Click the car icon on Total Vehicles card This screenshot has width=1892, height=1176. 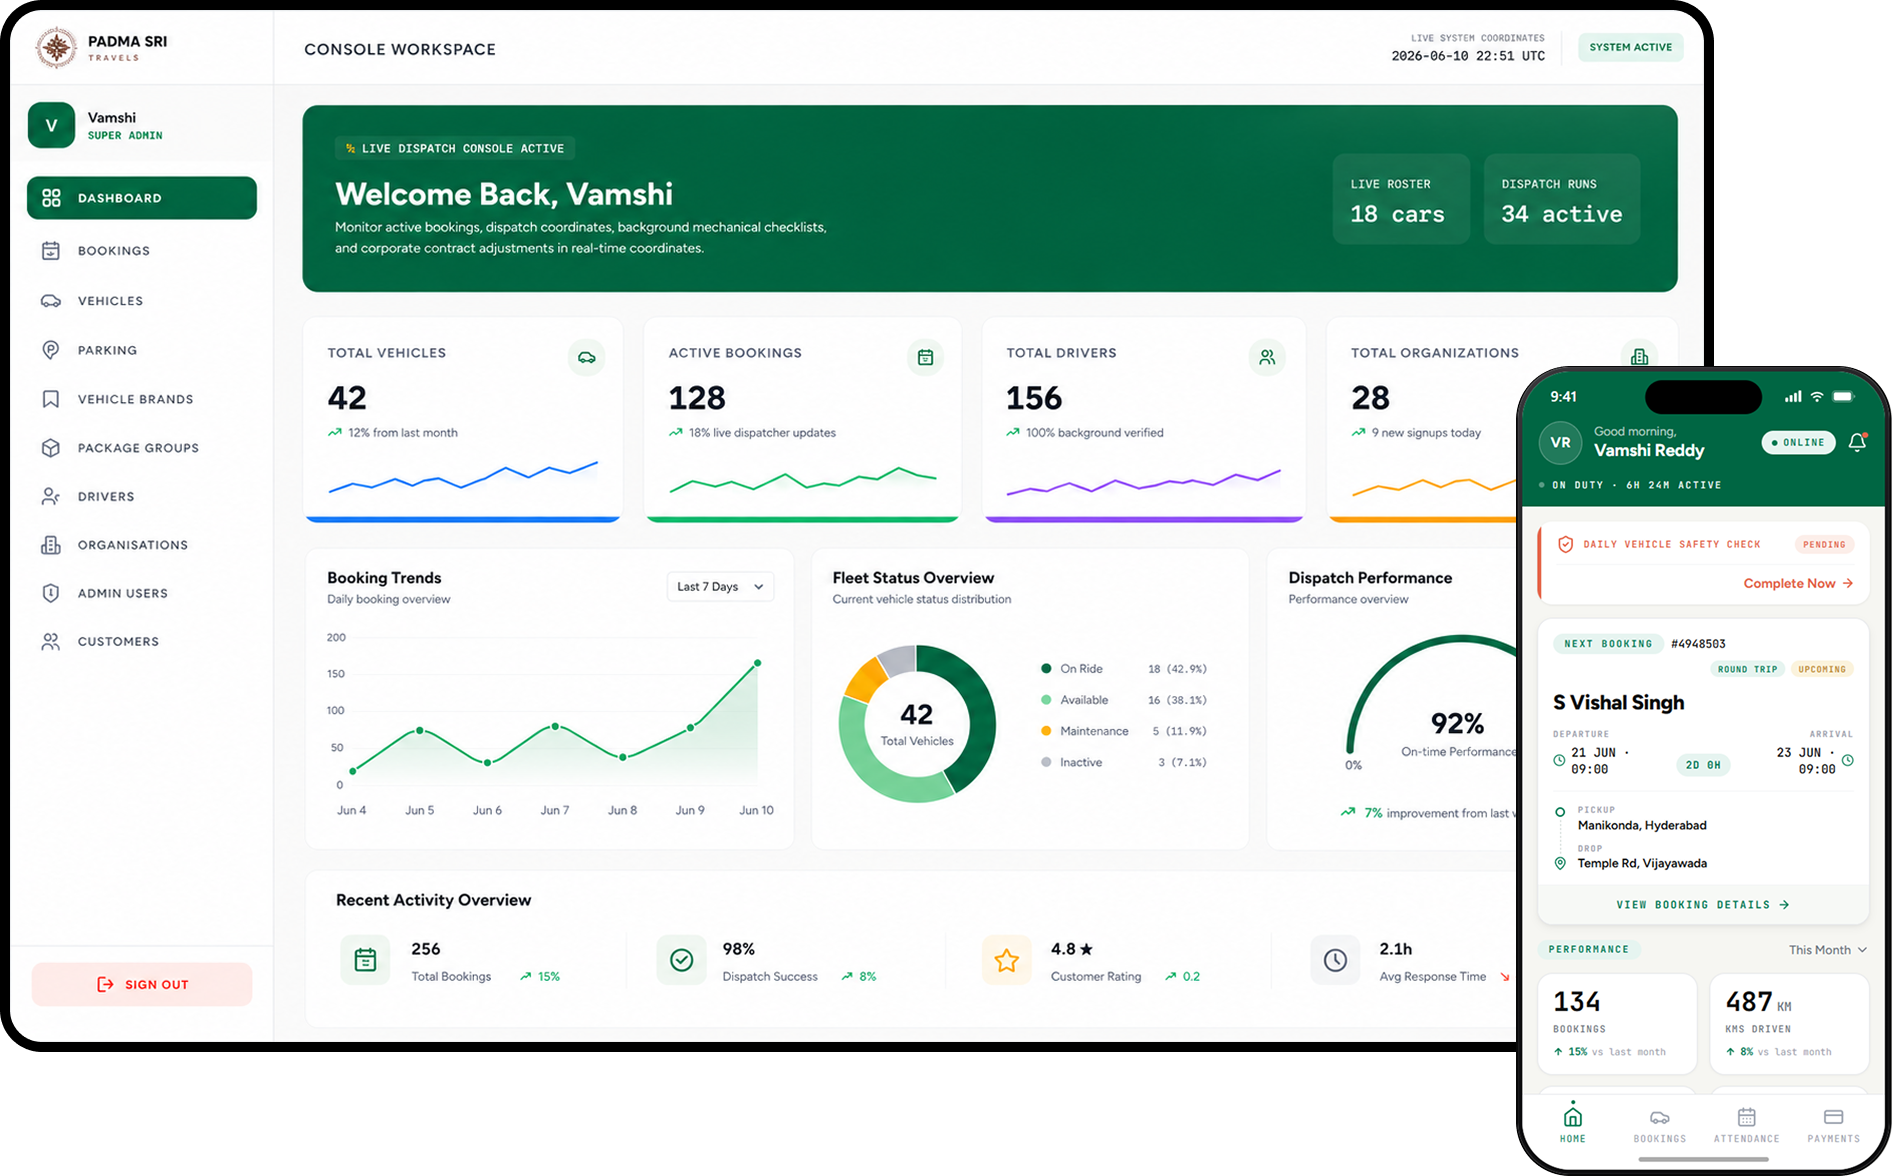pyautogui.click(x=587, y=357)
